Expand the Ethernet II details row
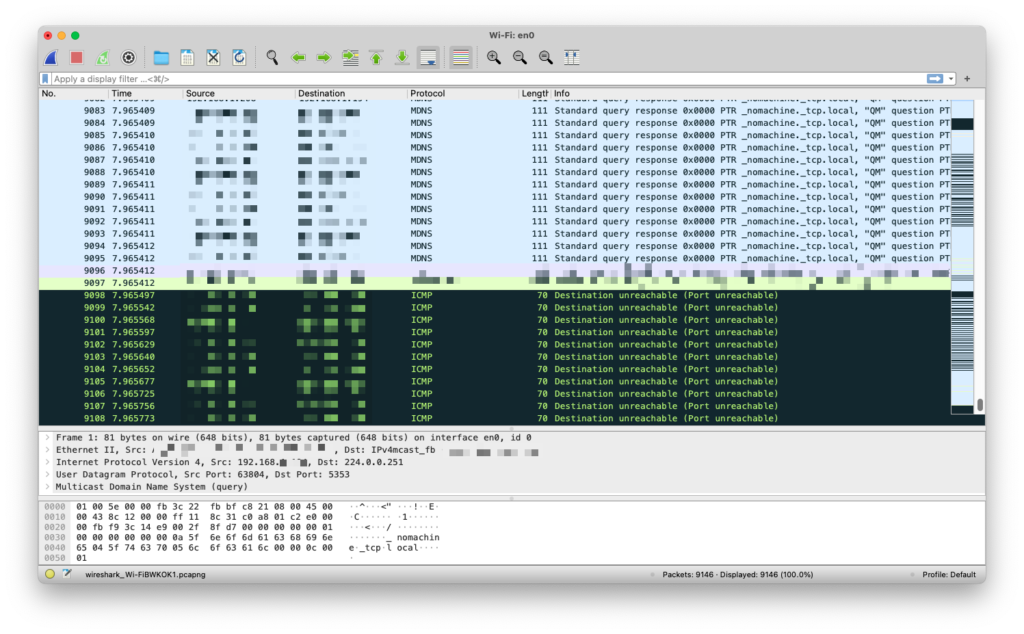The width and height of the screenshot is (1024, 634). tap(47, 450)
